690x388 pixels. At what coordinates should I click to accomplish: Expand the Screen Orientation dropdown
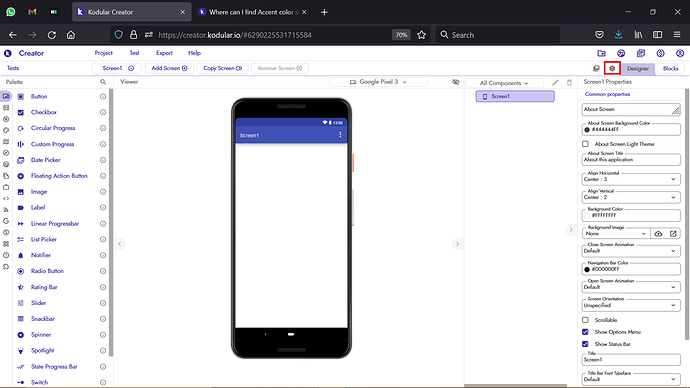click(631, 305)
